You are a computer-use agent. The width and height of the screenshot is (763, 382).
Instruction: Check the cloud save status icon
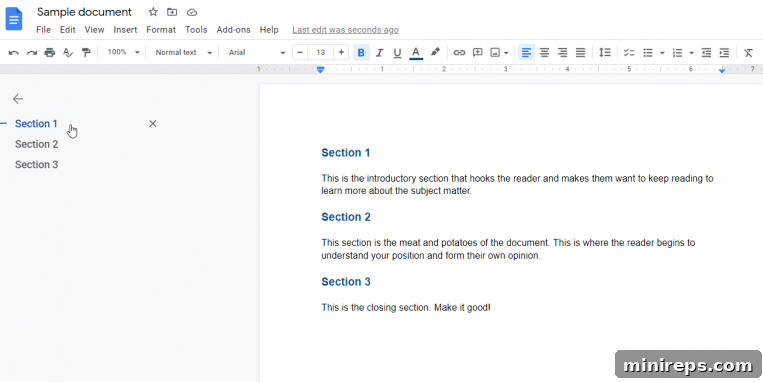[x=192, y=12]
